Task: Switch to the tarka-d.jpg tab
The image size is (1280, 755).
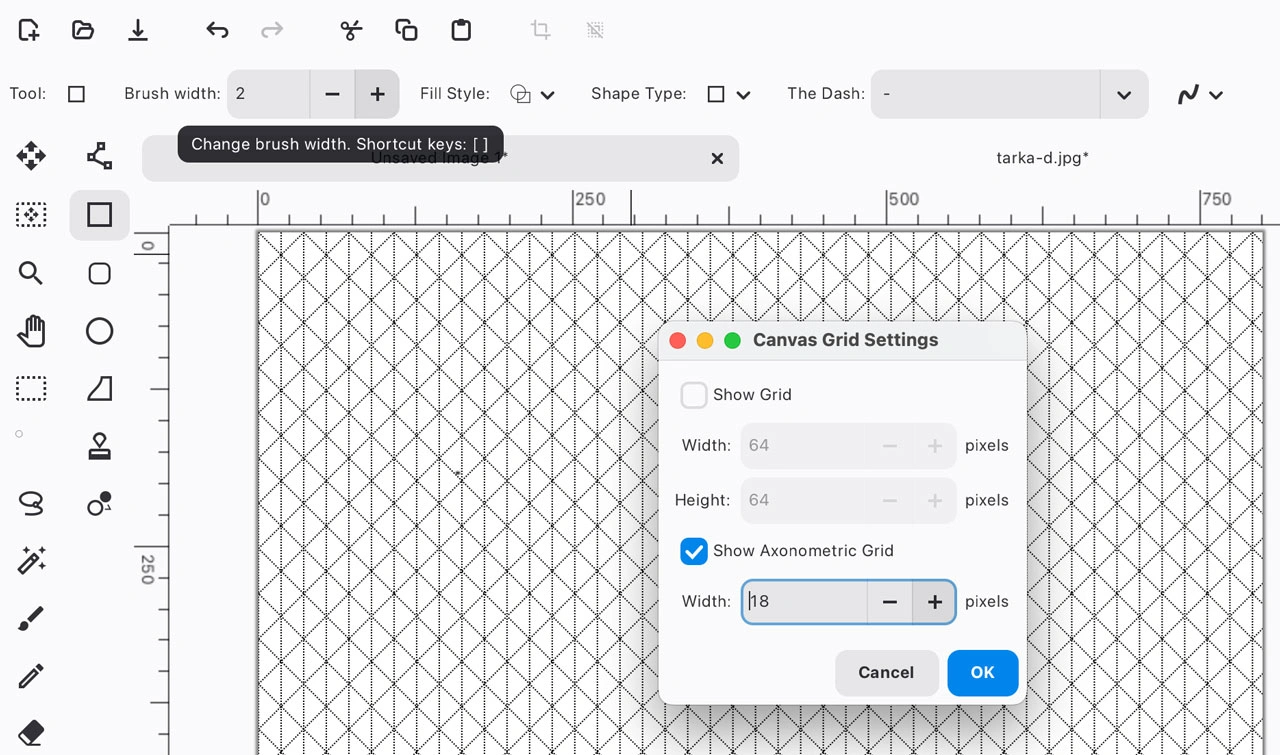Action: pyautogui.click(x=1042, y=158)
